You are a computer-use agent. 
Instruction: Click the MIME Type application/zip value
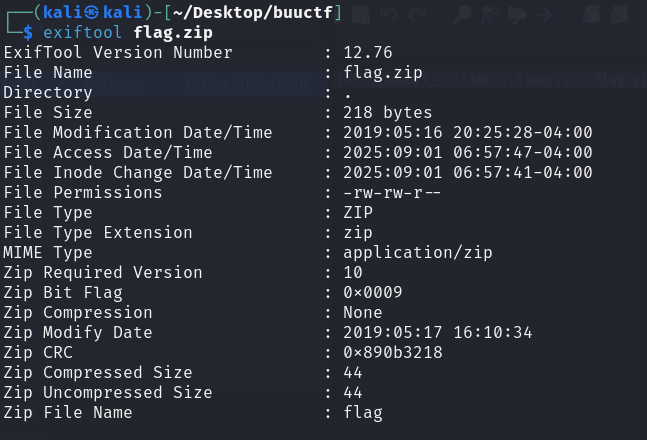[x=418, y=253]
